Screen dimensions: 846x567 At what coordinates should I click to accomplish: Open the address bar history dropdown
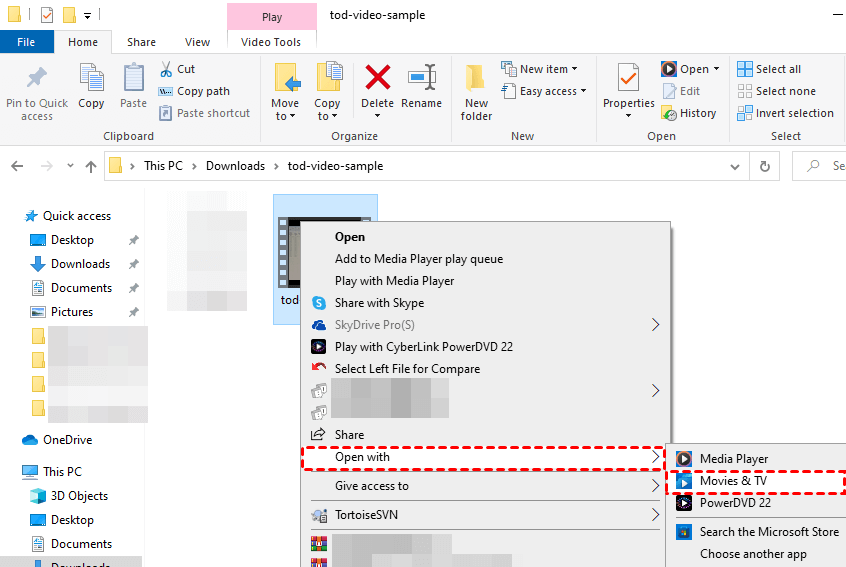click(735, 167)
